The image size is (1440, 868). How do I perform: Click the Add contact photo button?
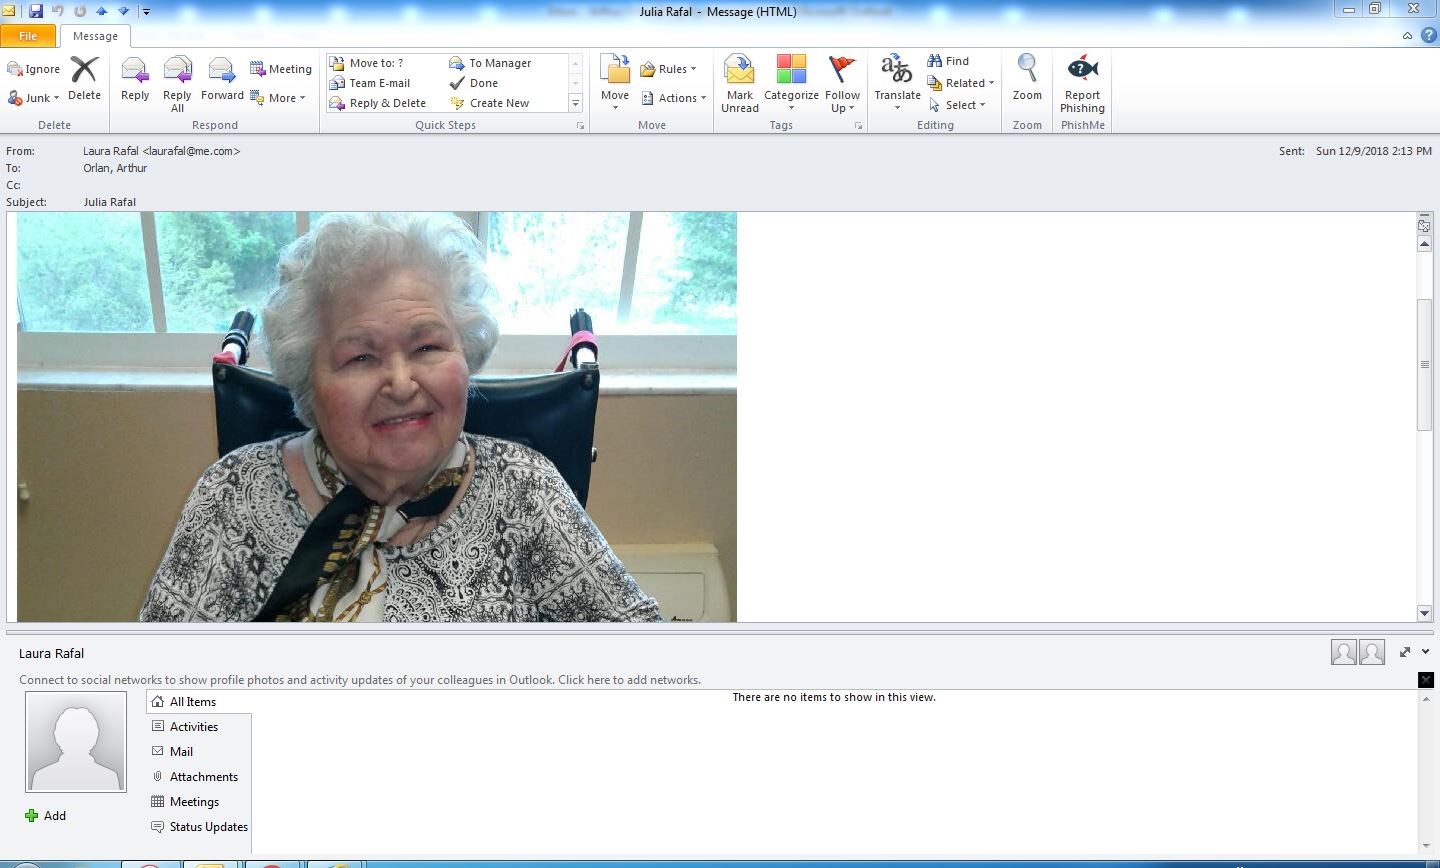coord(46,815)
